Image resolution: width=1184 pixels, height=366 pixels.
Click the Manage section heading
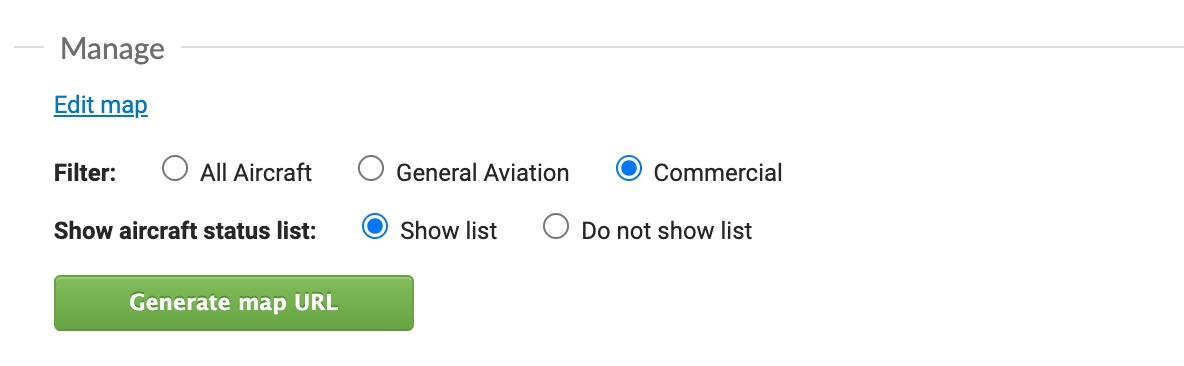[113, 49]
